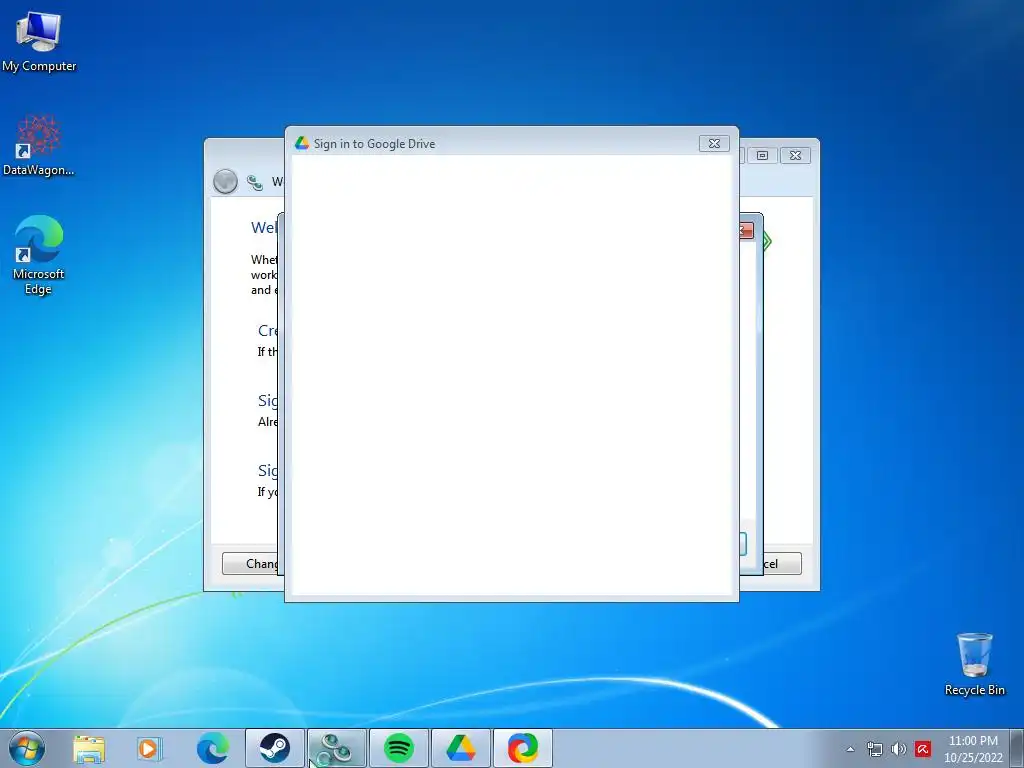Open the red Avira tray icon
The width and height of the screenshot is (1024, 768).
[x=923, y=749]
